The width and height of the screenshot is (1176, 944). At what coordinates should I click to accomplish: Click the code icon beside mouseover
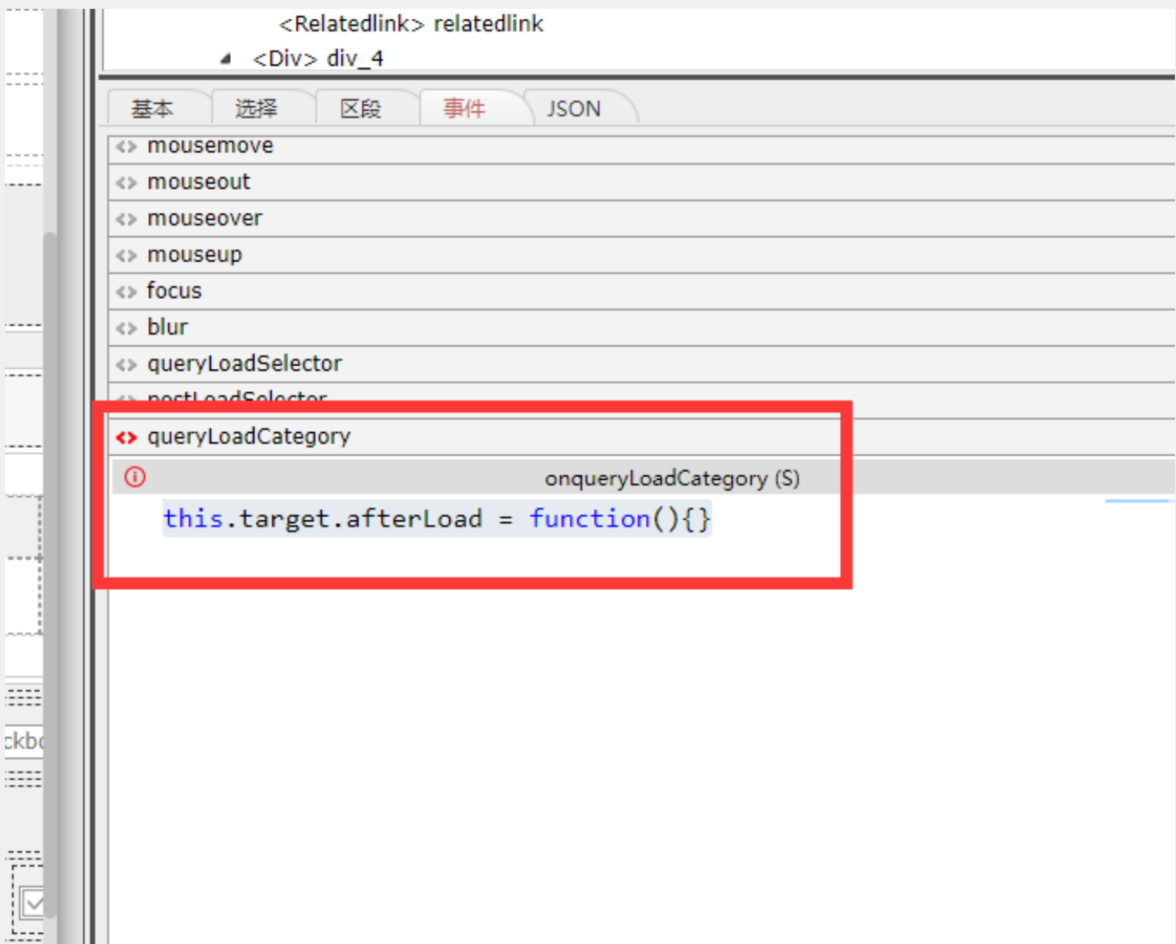[x=127, y=219]
